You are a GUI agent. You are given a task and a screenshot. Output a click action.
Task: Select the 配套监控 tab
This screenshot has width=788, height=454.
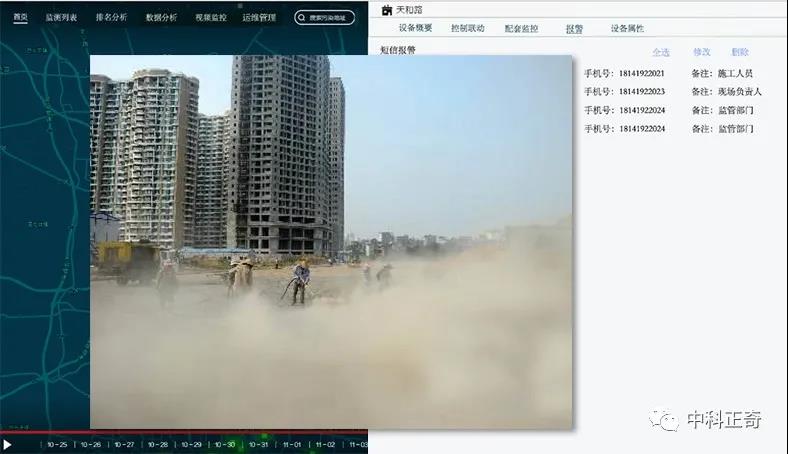coord(521,29)
